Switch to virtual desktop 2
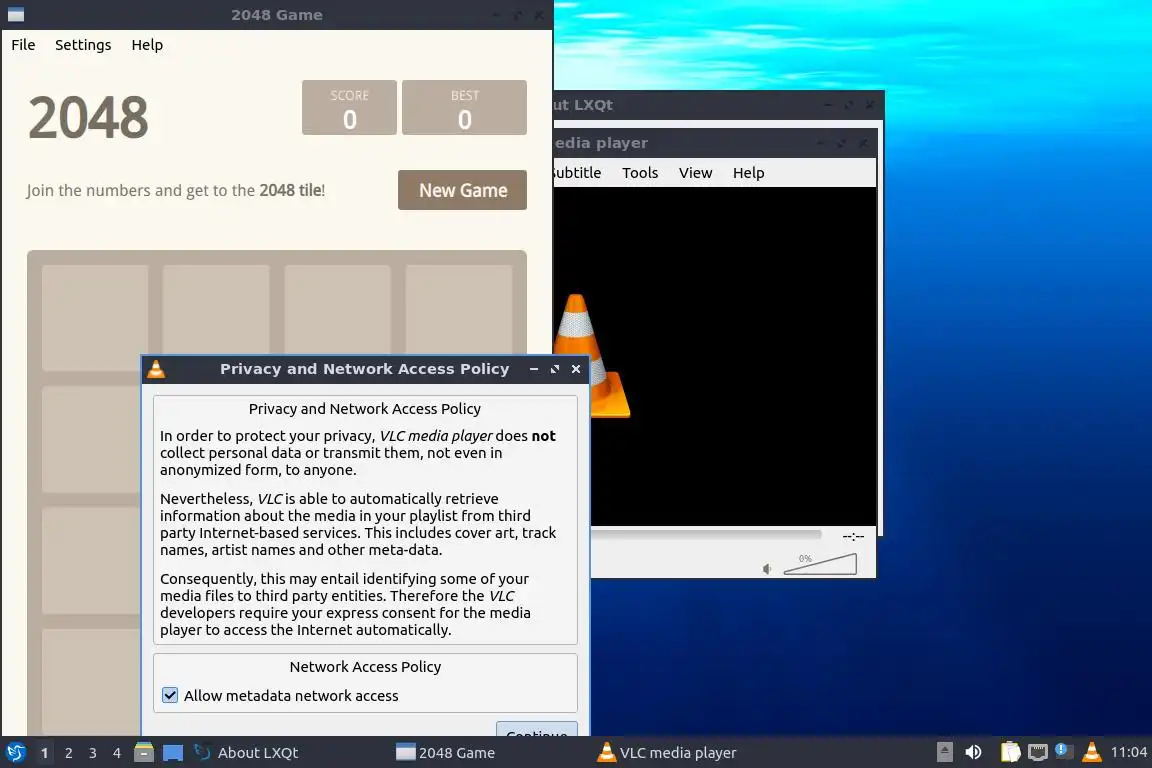 tap(68, 753)
